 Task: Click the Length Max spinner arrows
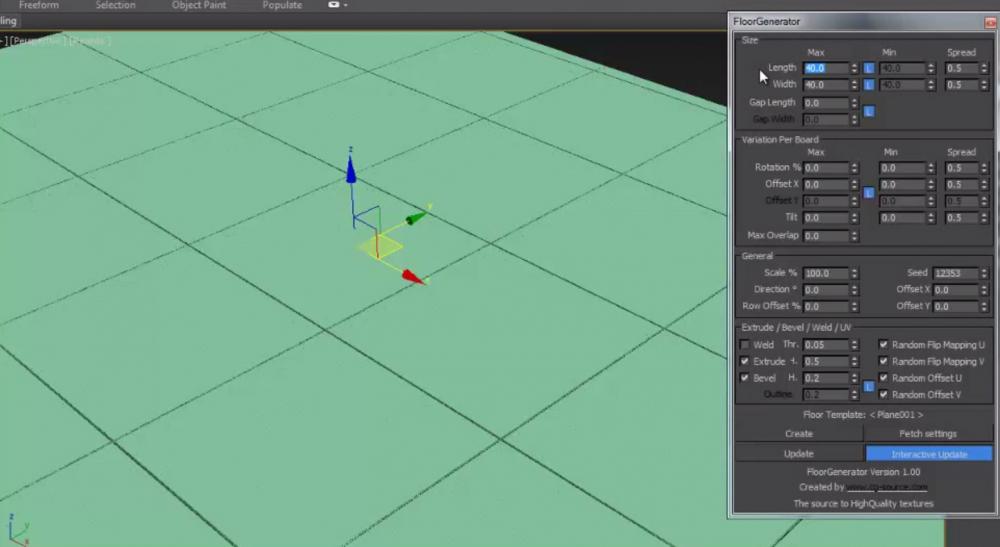click(x=855, y=68)
